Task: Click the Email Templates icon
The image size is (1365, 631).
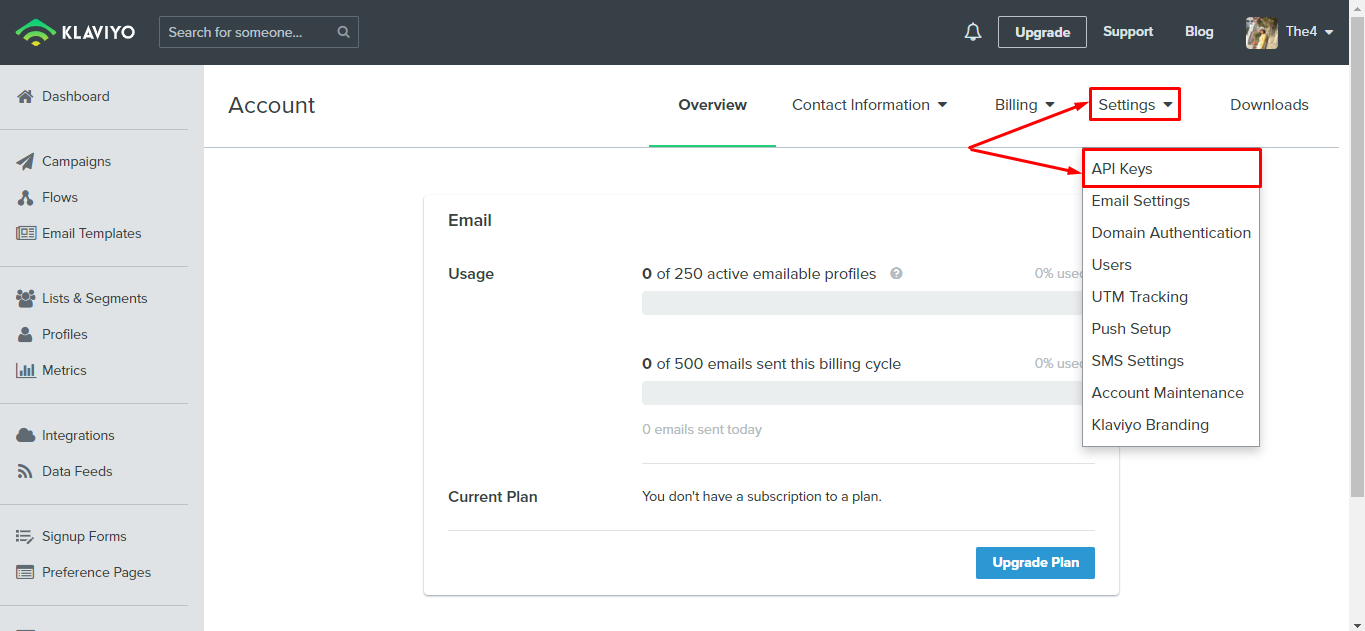Action: 26,234
